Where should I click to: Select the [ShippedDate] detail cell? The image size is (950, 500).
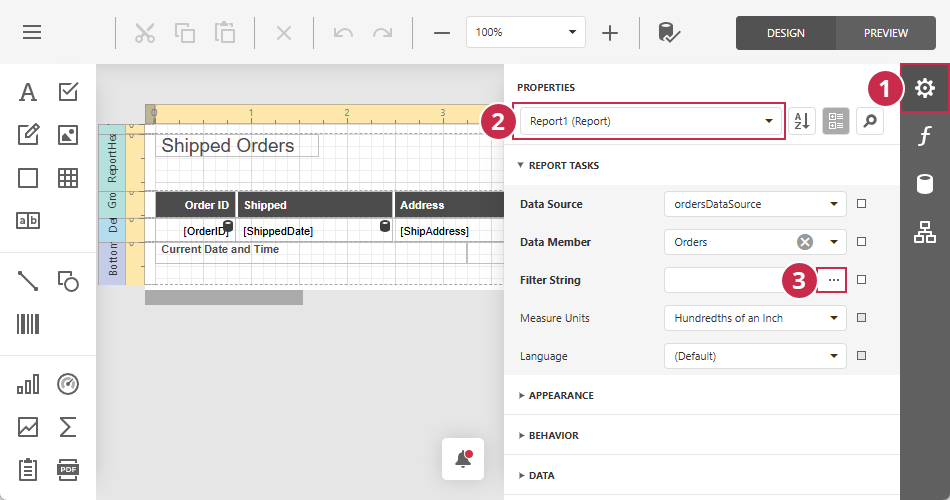click(x=315, y=231)
